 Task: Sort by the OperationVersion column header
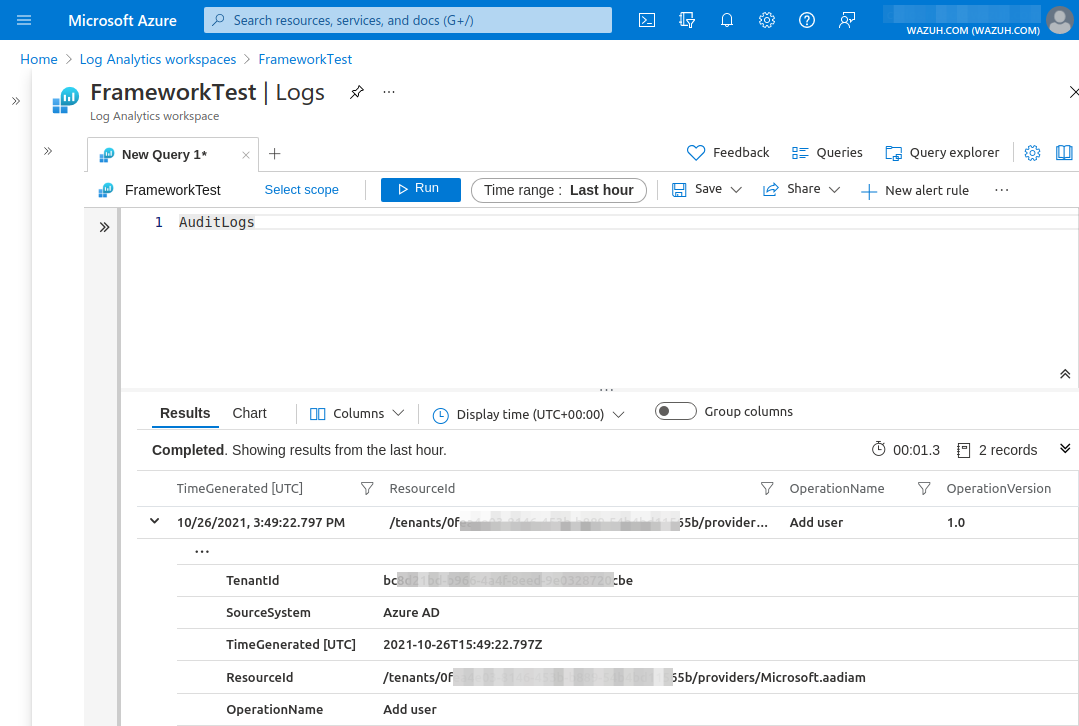tap(998, 489)
